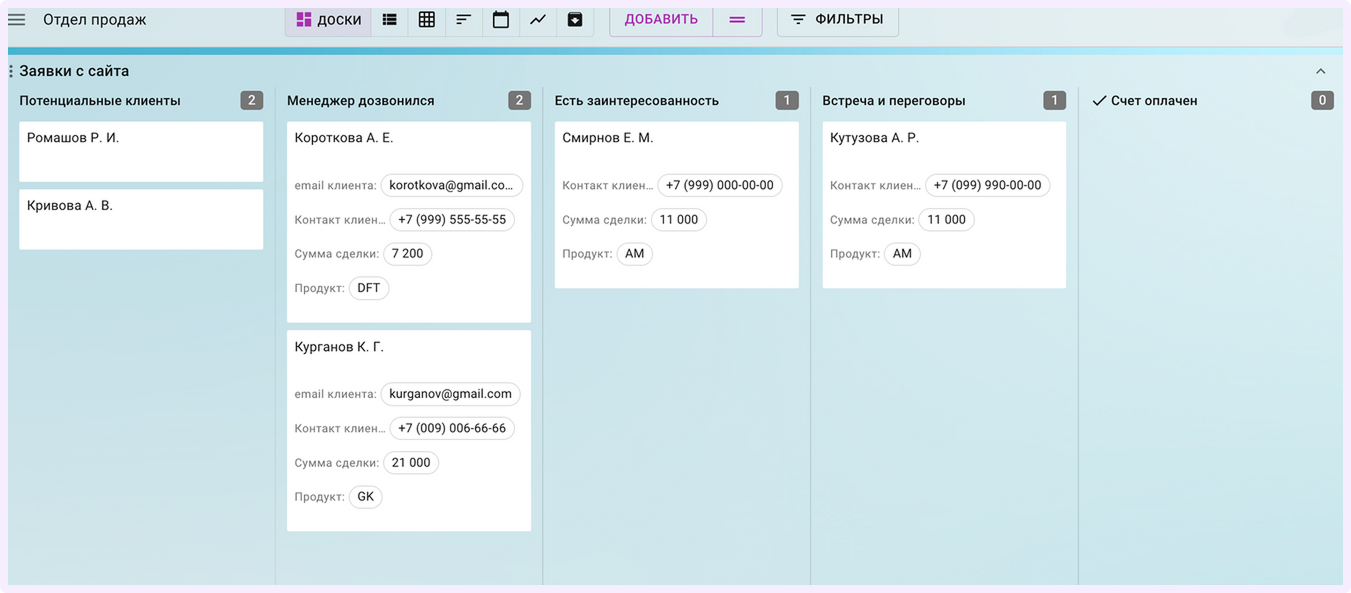1351x593 pixels.
Task: Open the Gantt timeline view icon
Action: [x=463, y=20]
